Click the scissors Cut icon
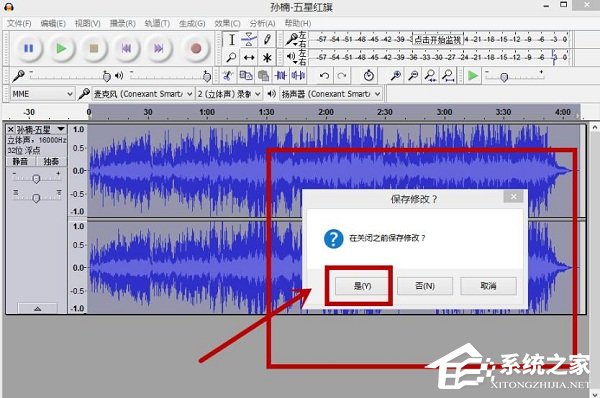 click(228, 75)
